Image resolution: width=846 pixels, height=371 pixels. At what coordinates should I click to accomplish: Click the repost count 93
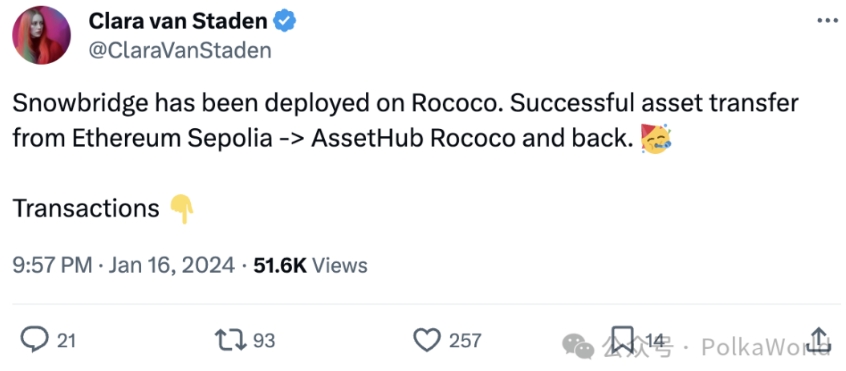tap(264, 340)
